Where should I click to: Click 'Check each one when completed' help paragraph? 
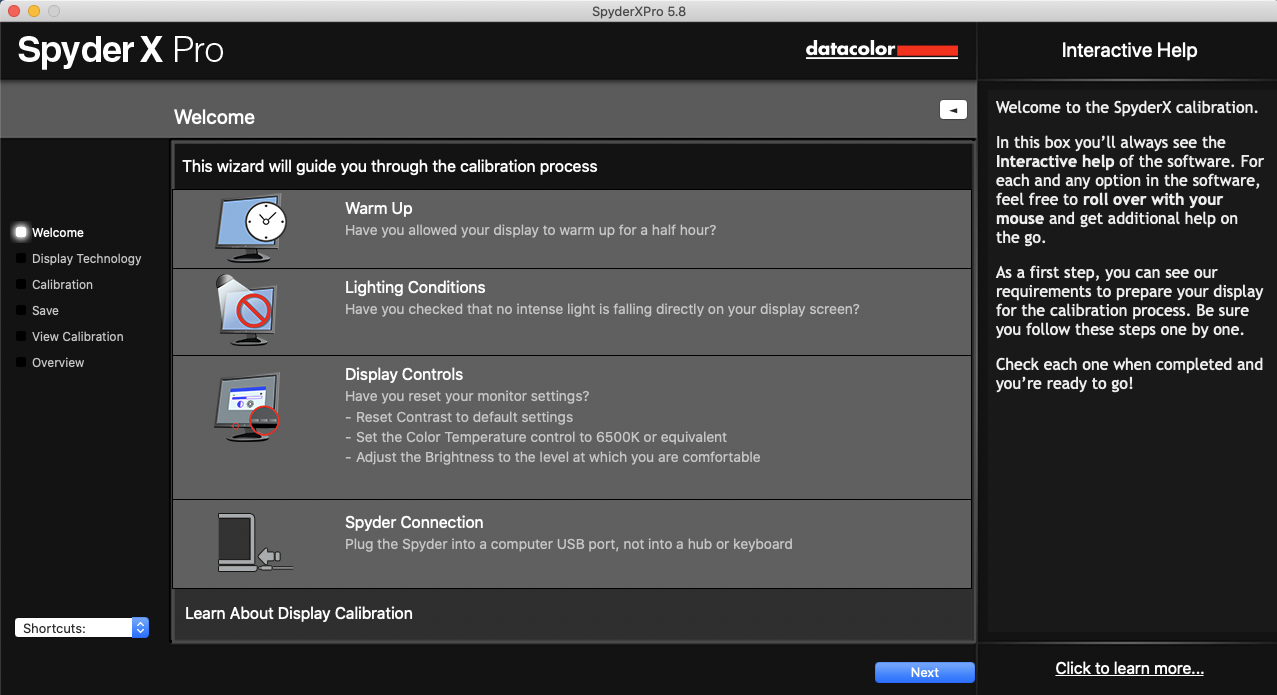pos(1129,374)
